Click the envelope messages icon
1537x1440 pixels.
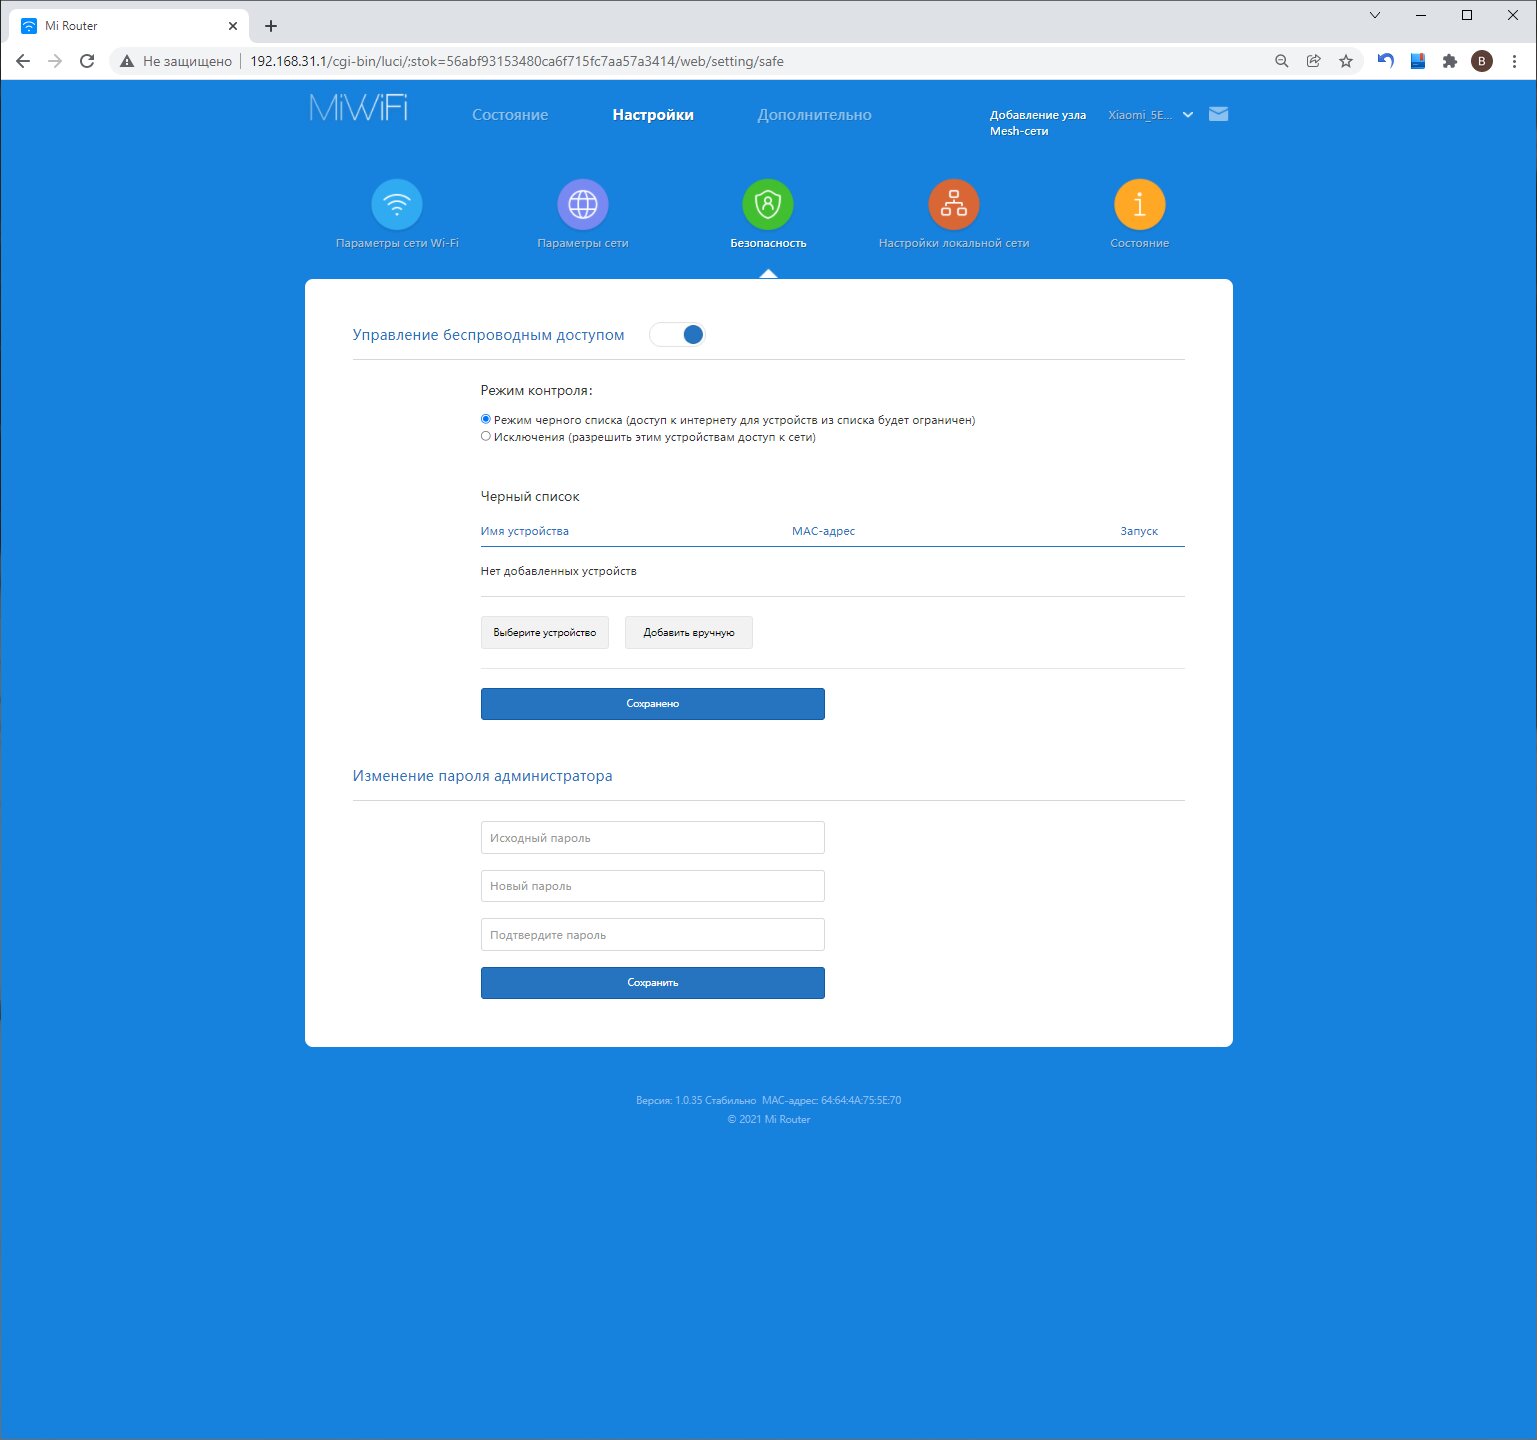click(1218, 114)
